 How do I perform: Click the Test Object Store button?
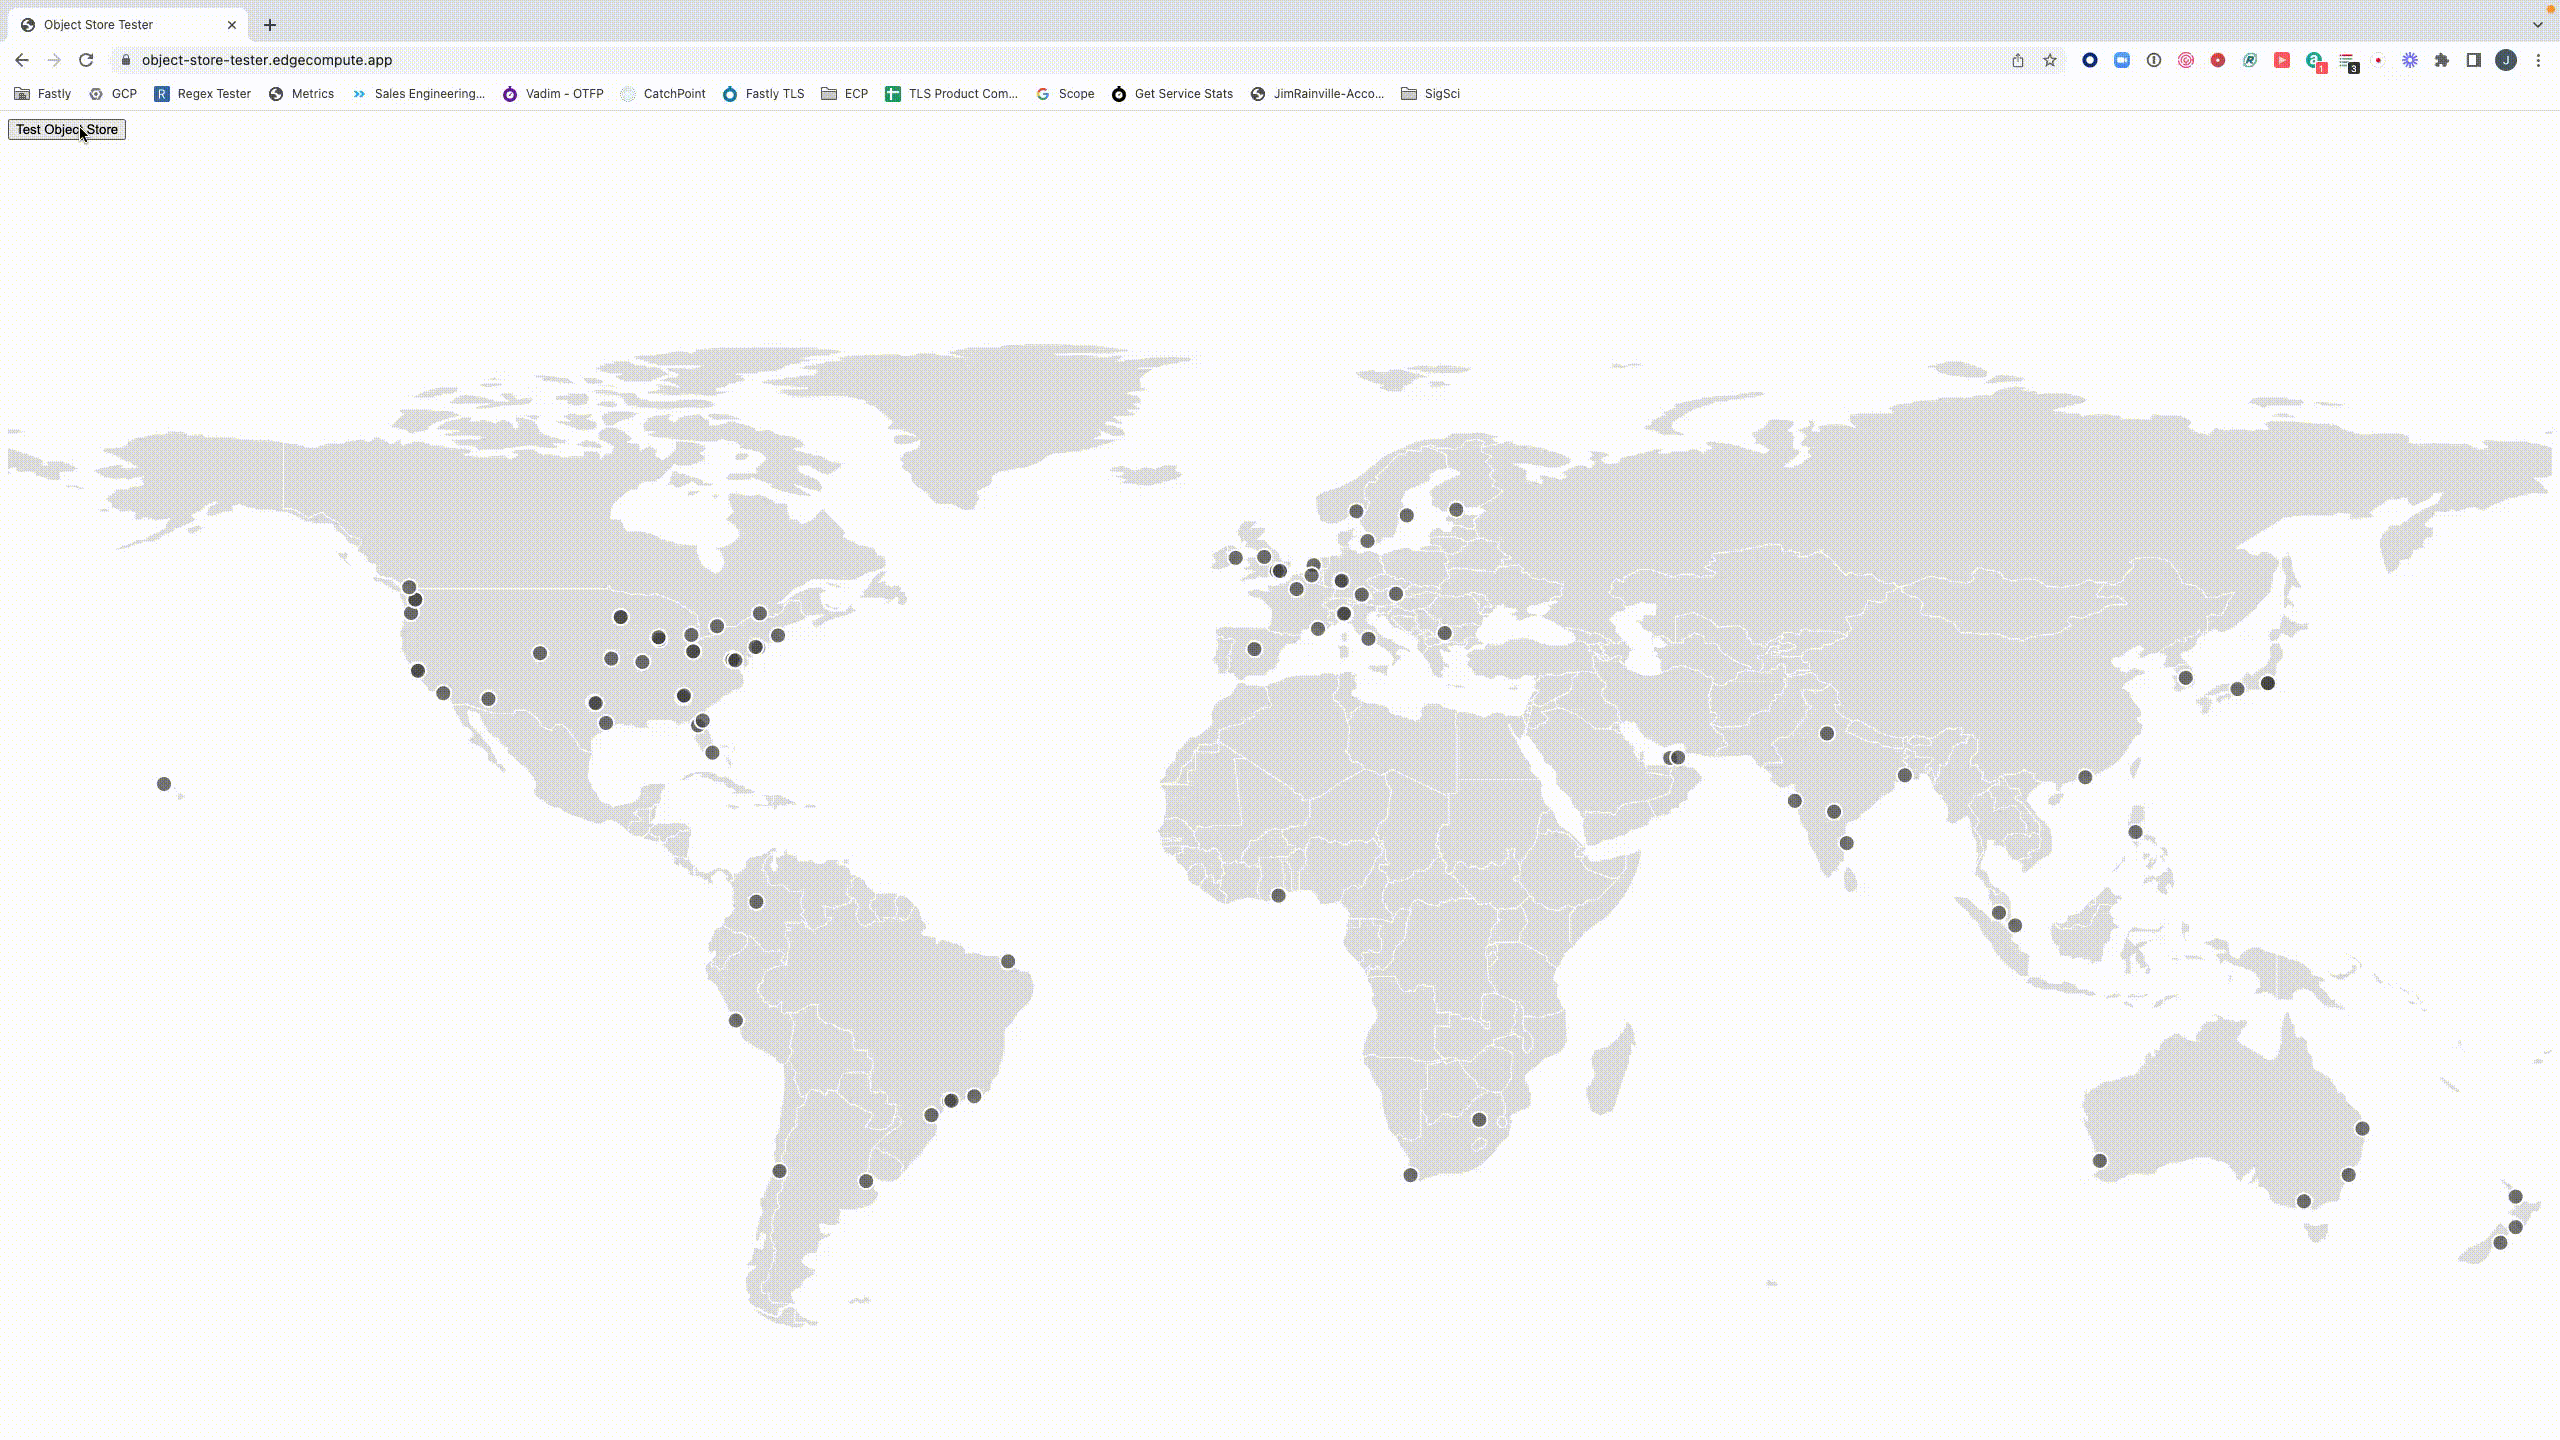[x=67, y=128]
